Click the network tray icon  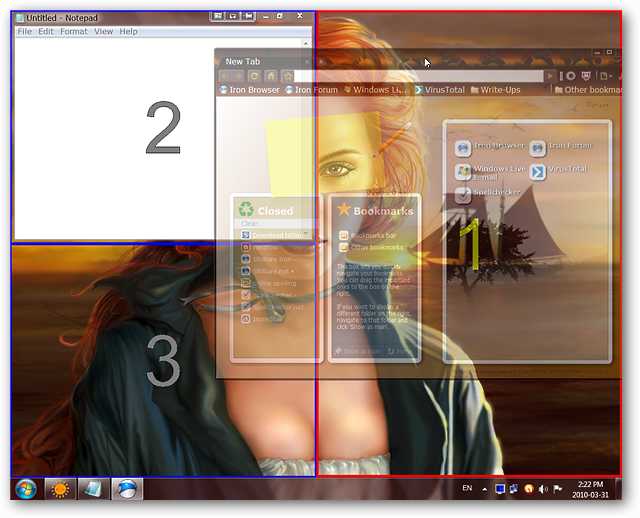pos(514,489)
